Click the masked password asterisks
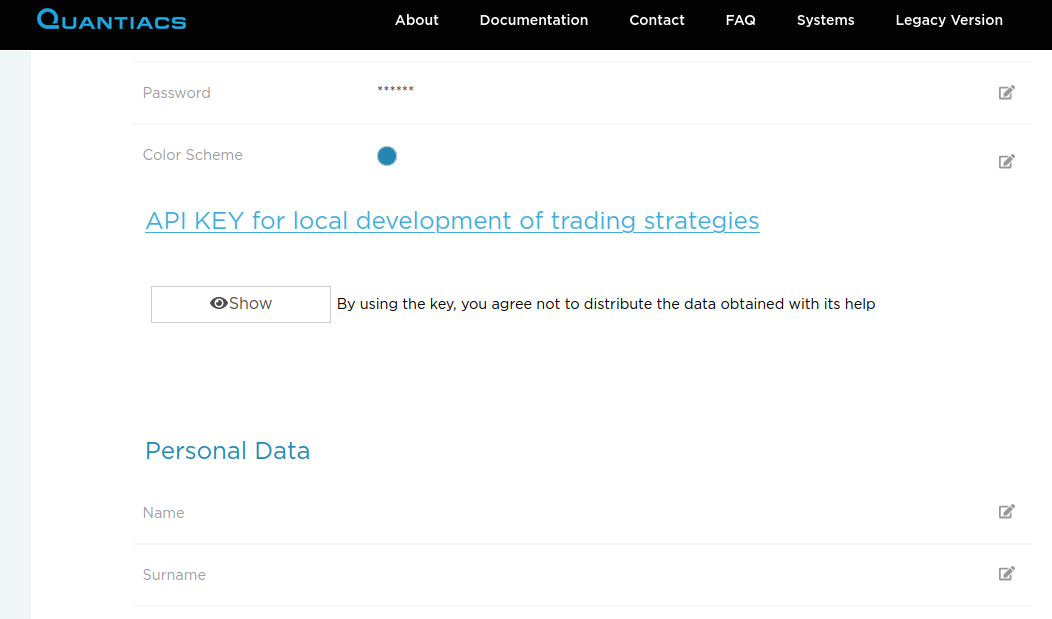 (395, 91)
